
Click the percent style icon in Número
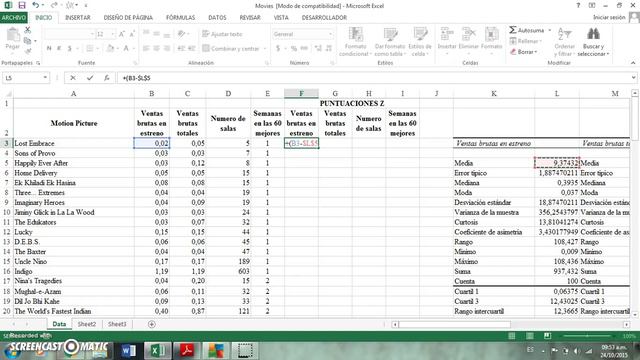tap(294, 49)
